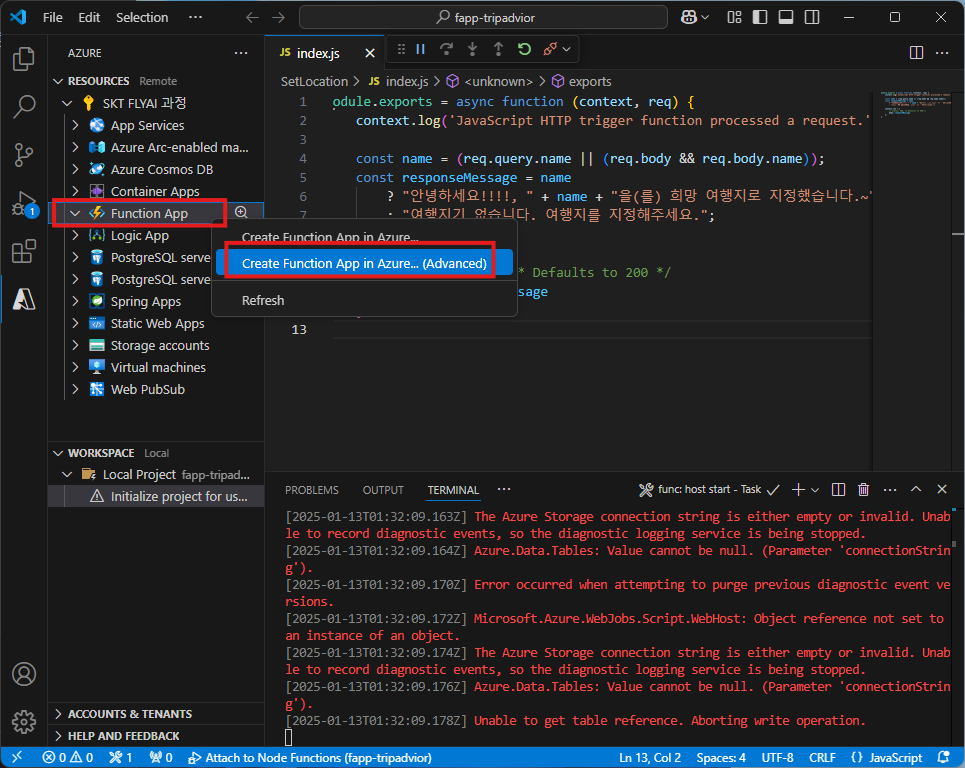965x768 pixels.
Task: Collapse the Function App node
Action: point(75,214)
